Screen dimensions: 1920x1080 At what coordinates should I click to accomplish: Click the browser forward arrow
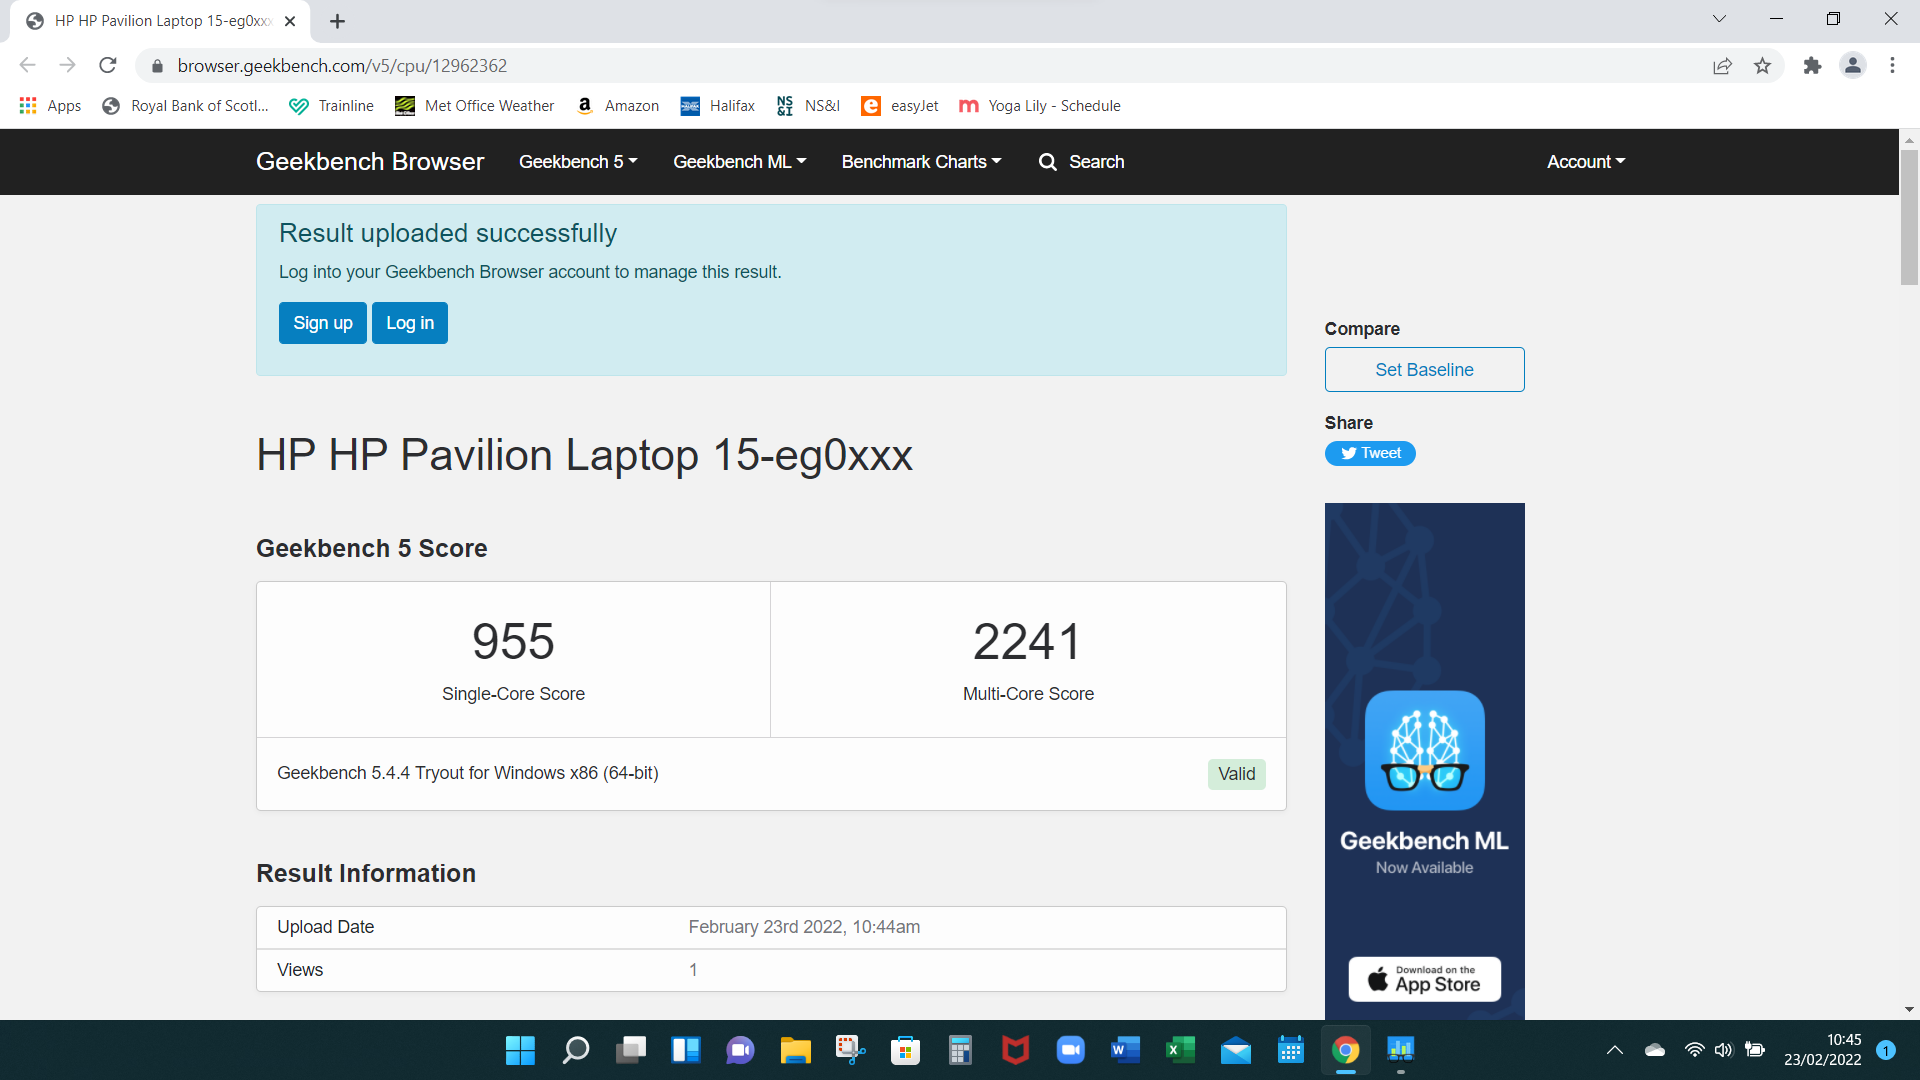(x=67, y=65)
